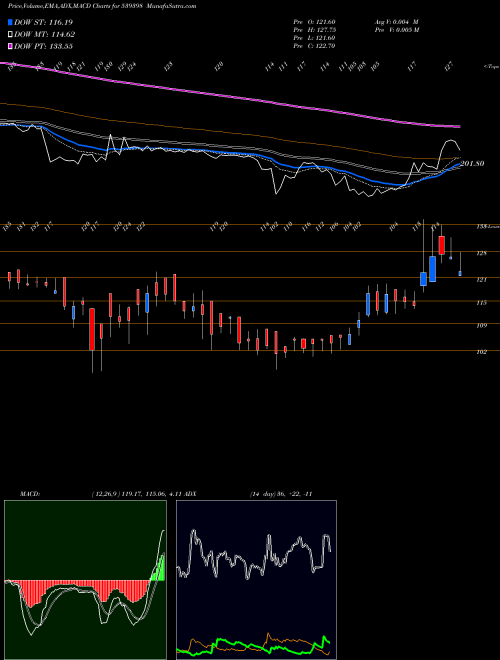This screenshot has height=660, width=500.
Task: Click the 'Pre H: 127.75' value
Action: [x=314, y=30]
